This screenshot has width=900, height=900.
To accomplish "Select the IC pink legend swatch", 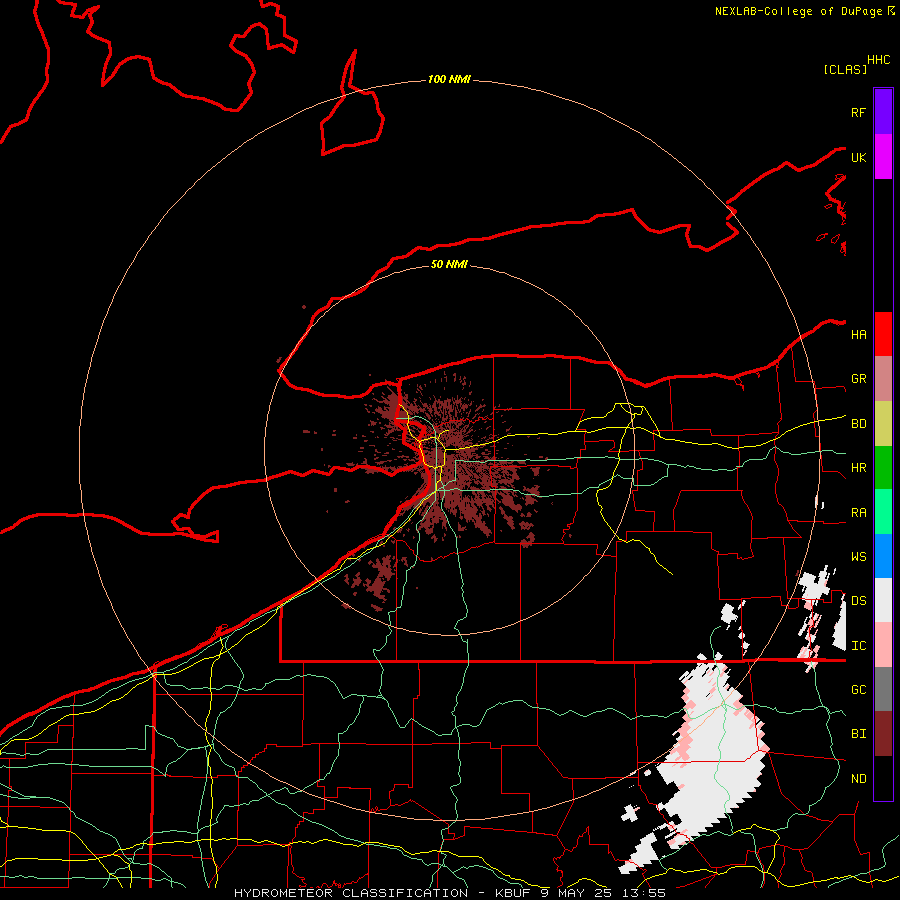I will 883,645.
